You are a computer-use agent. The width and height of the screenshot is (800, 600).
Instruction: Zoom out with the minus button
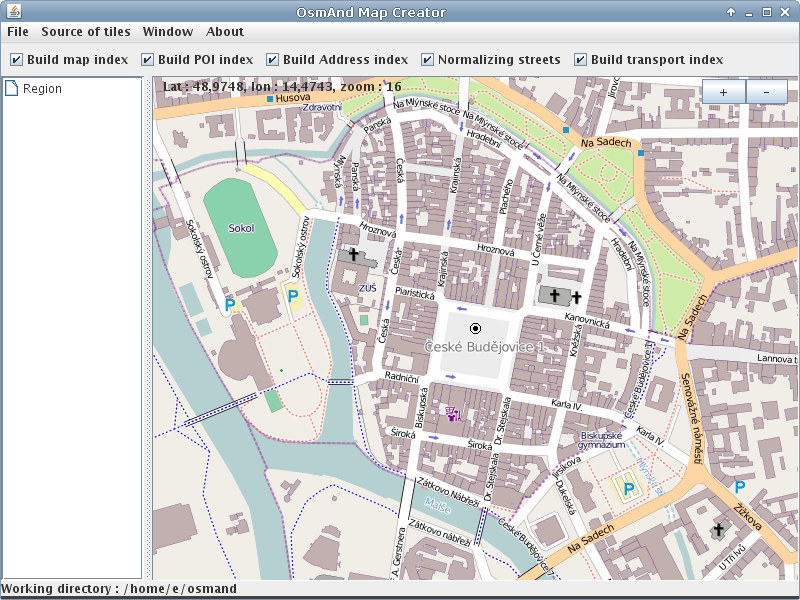tap(766, 92)
